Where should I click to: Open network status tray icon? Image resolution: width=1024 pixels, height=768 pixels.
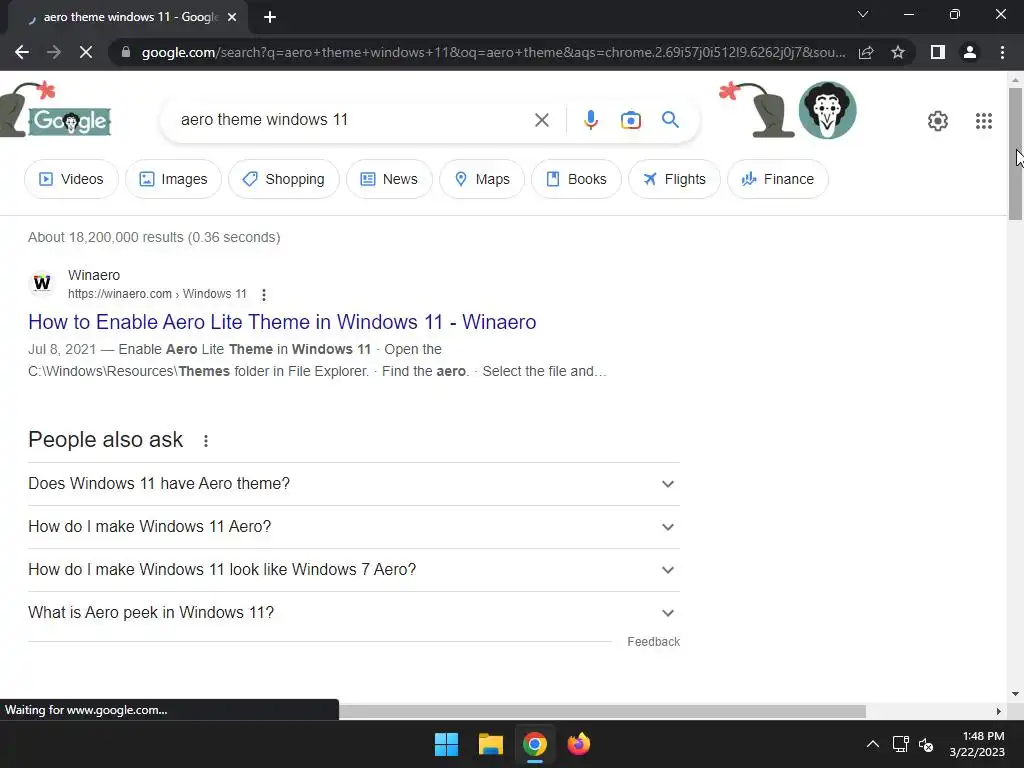pos(901,744)
